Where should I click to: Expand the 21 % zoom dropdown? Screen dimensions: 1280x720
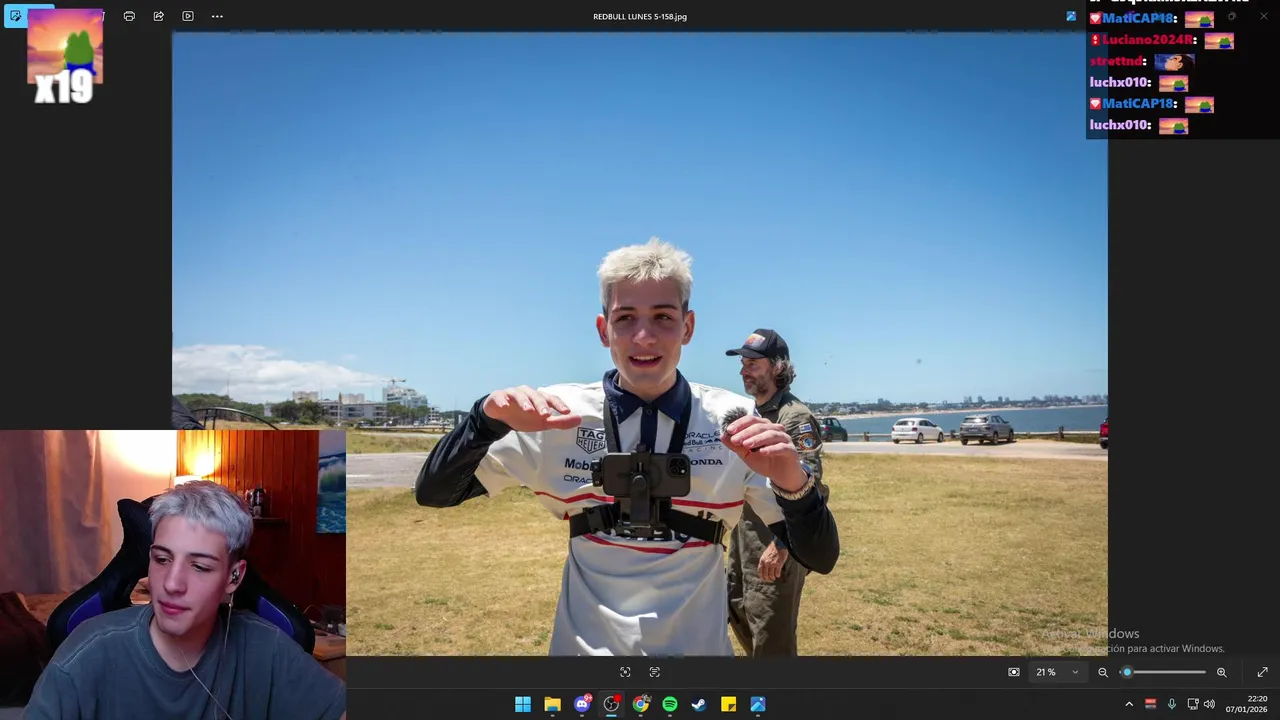pyautogui.click(x=1059, y=672)
